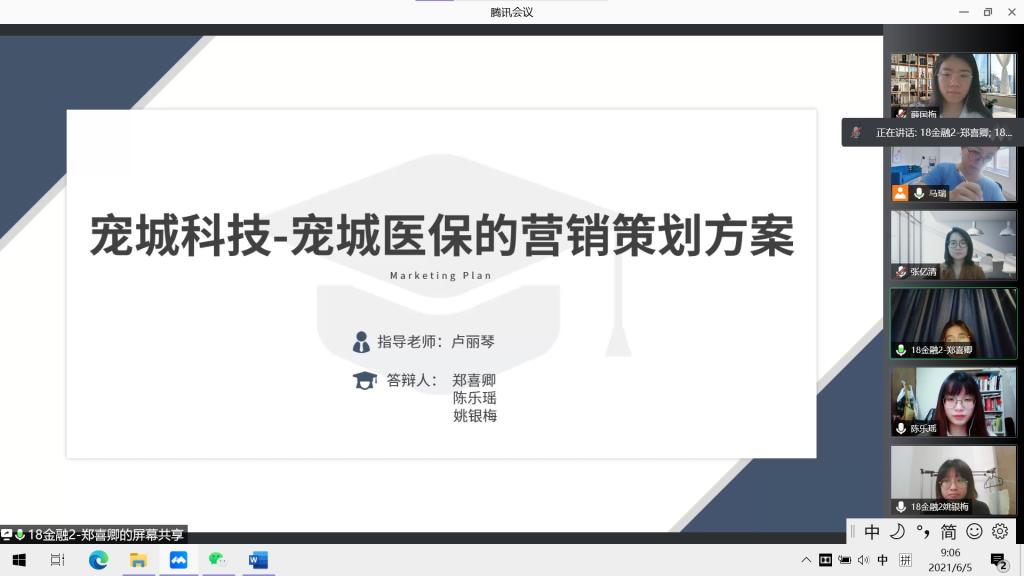Open IME settings gear in the input toolbar
This screenshot has width=1024, height=576.
999,532
